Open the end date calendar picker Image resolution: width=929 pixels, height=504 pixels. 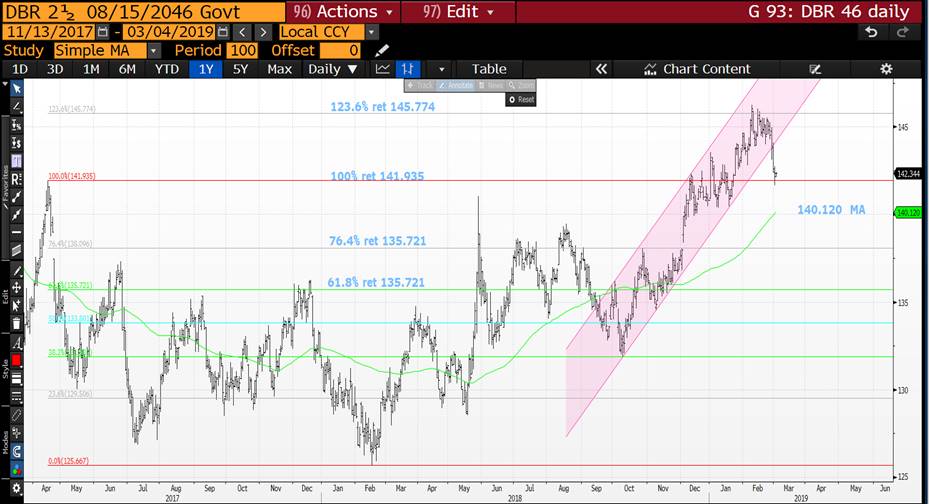coord(223,32)
